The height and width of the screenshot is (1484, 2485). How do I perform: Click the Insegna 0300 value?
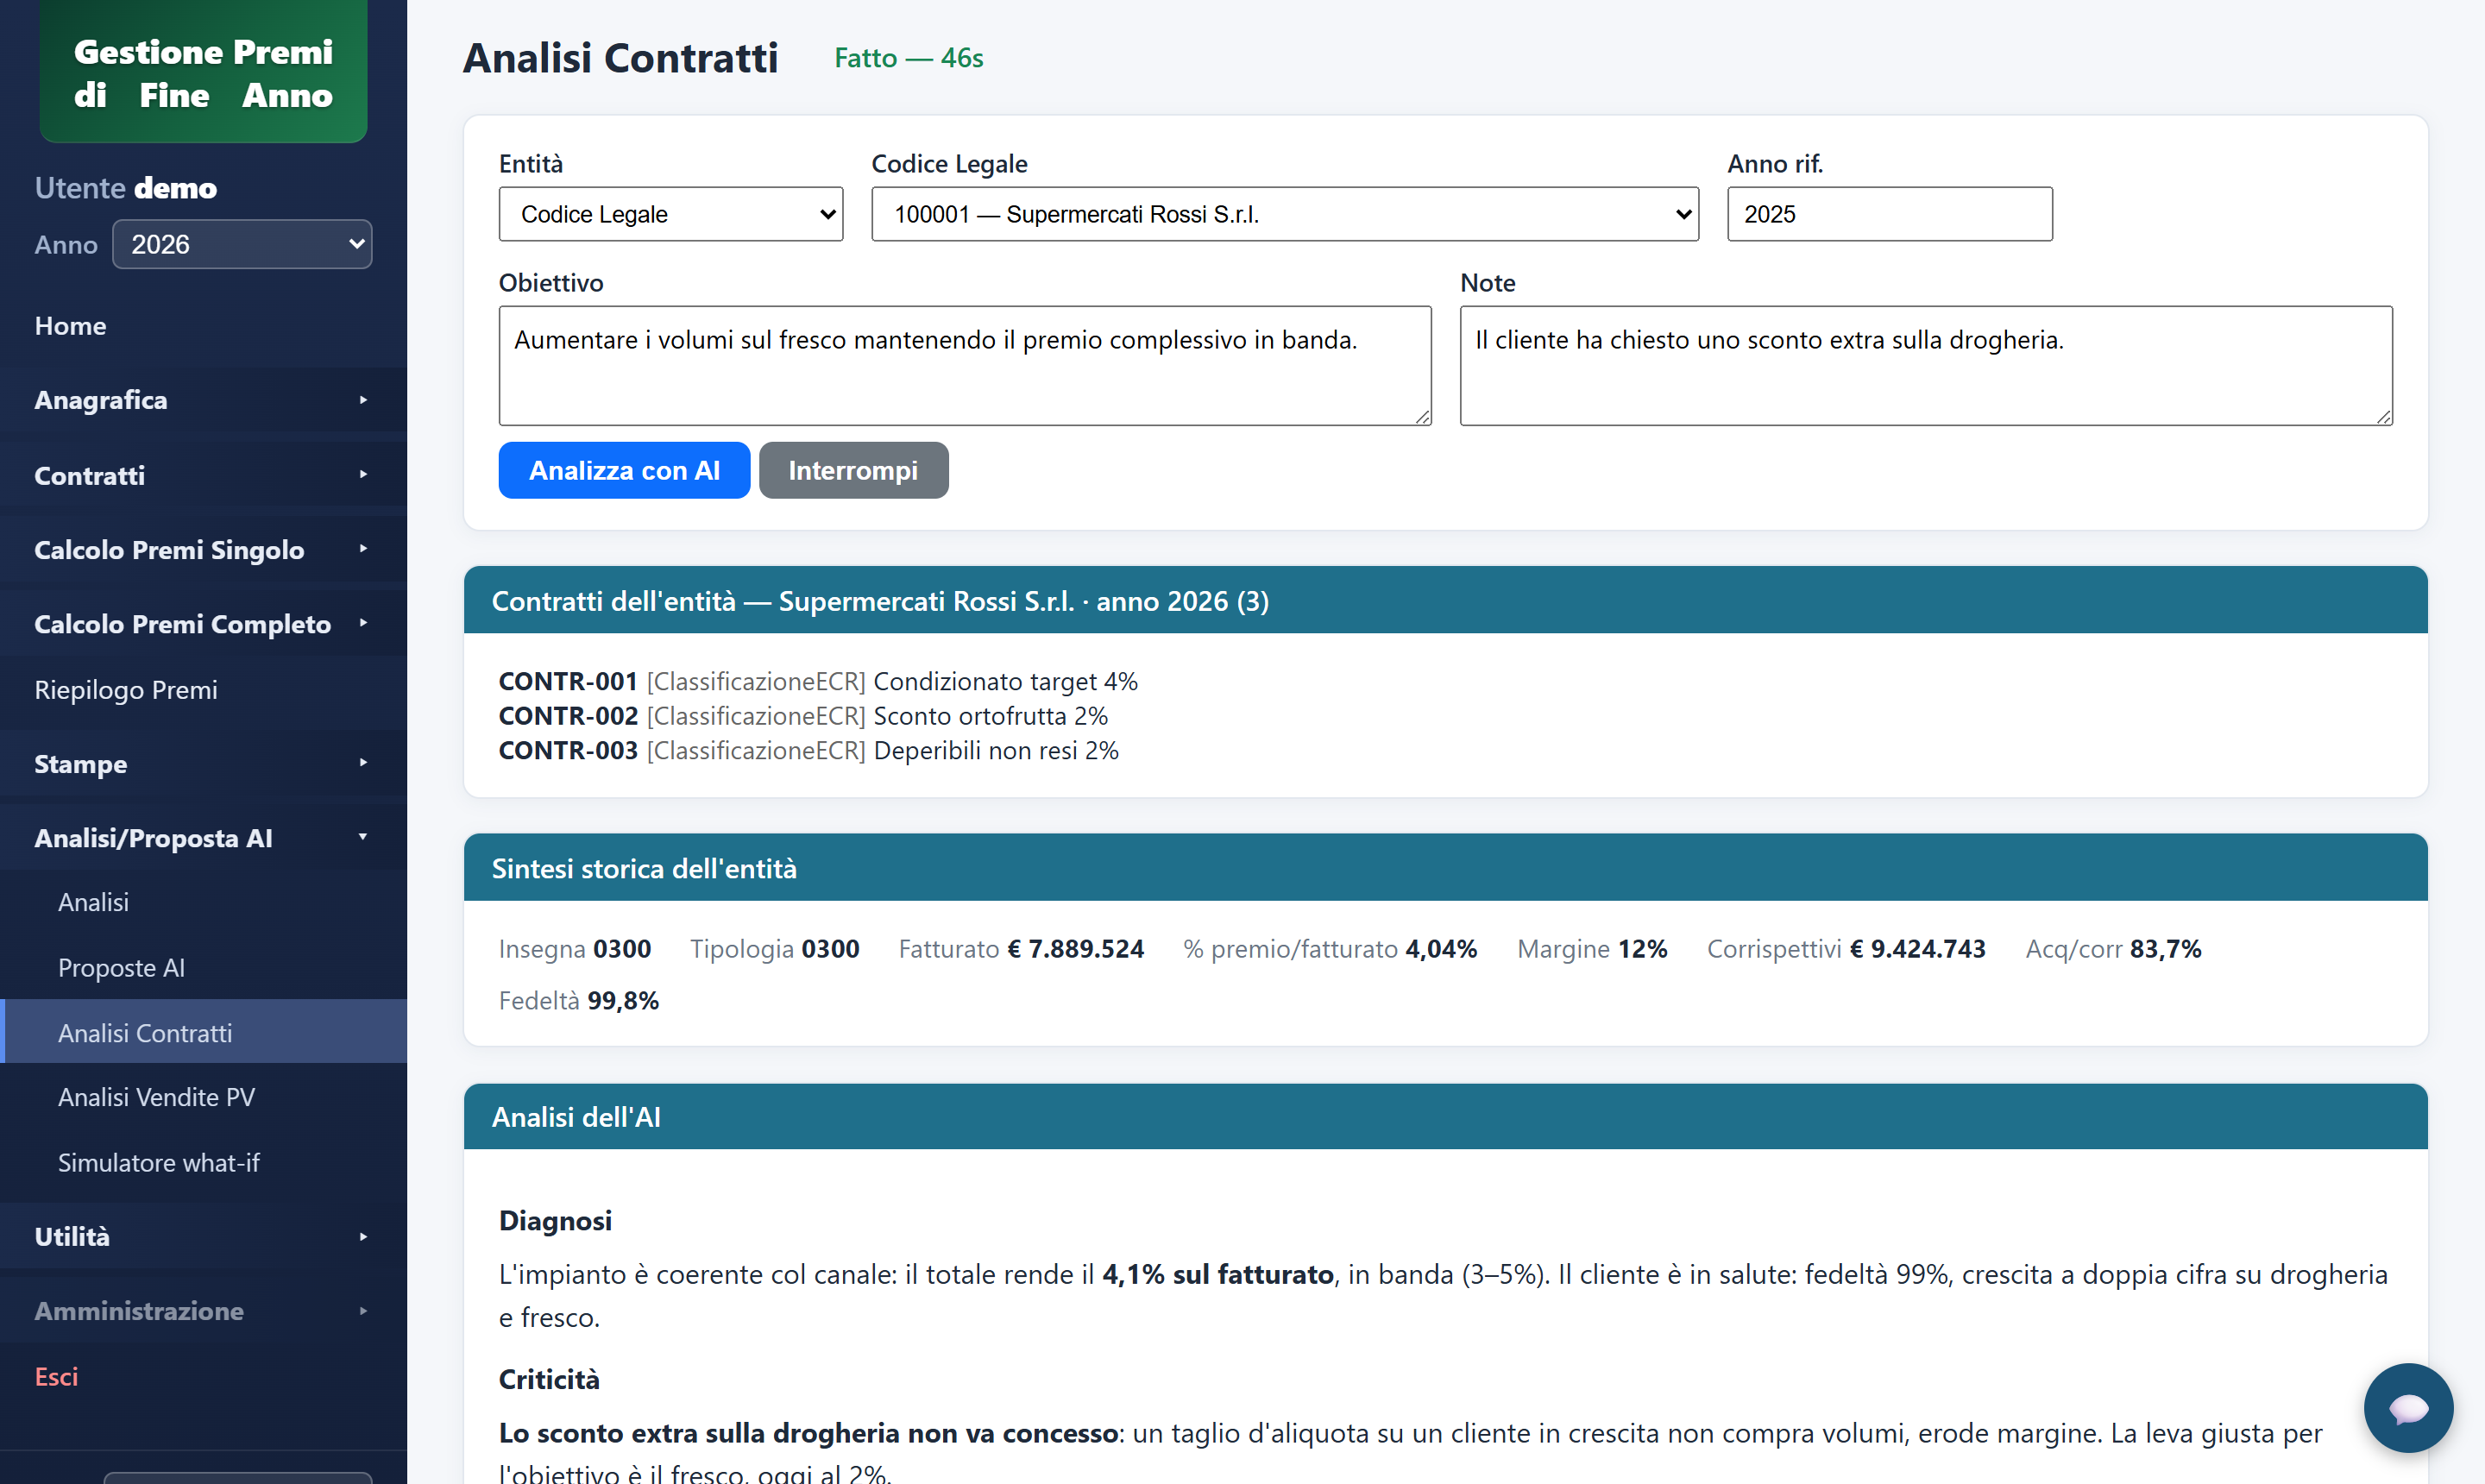[x=574, y=948]
